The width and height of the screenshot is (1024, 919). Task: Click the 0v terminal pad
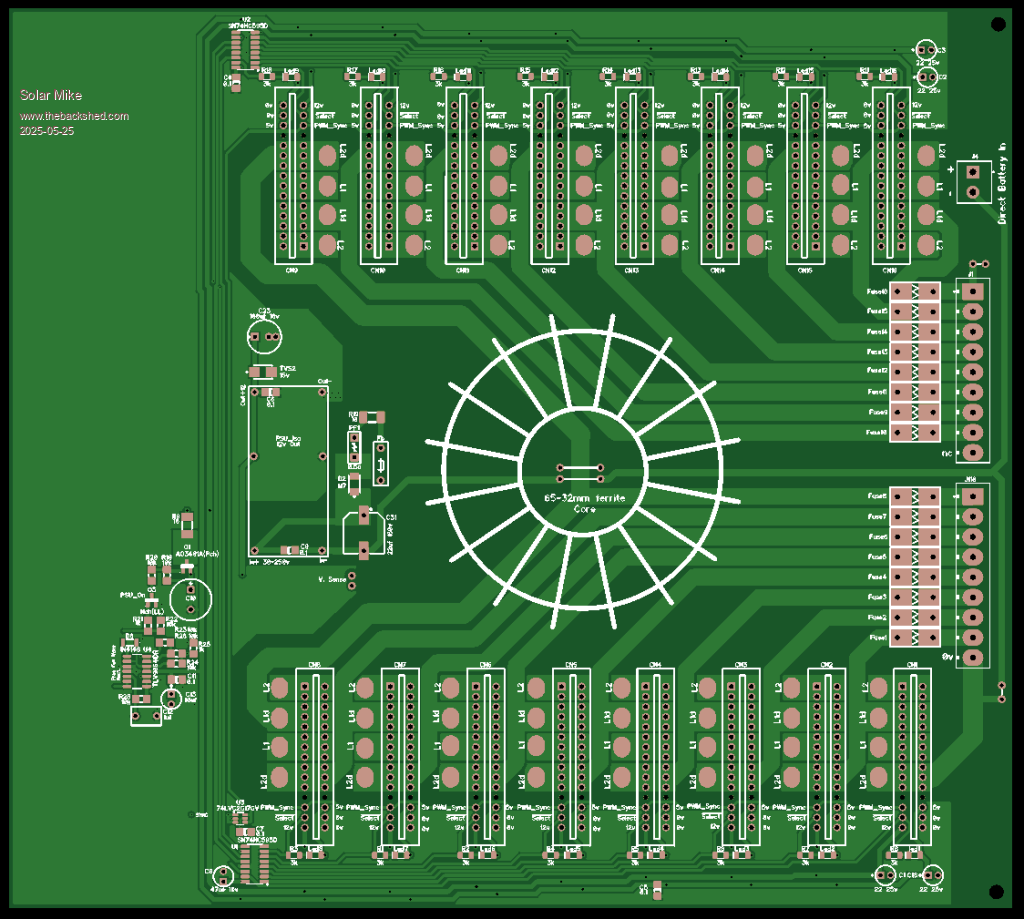point(972,657)
